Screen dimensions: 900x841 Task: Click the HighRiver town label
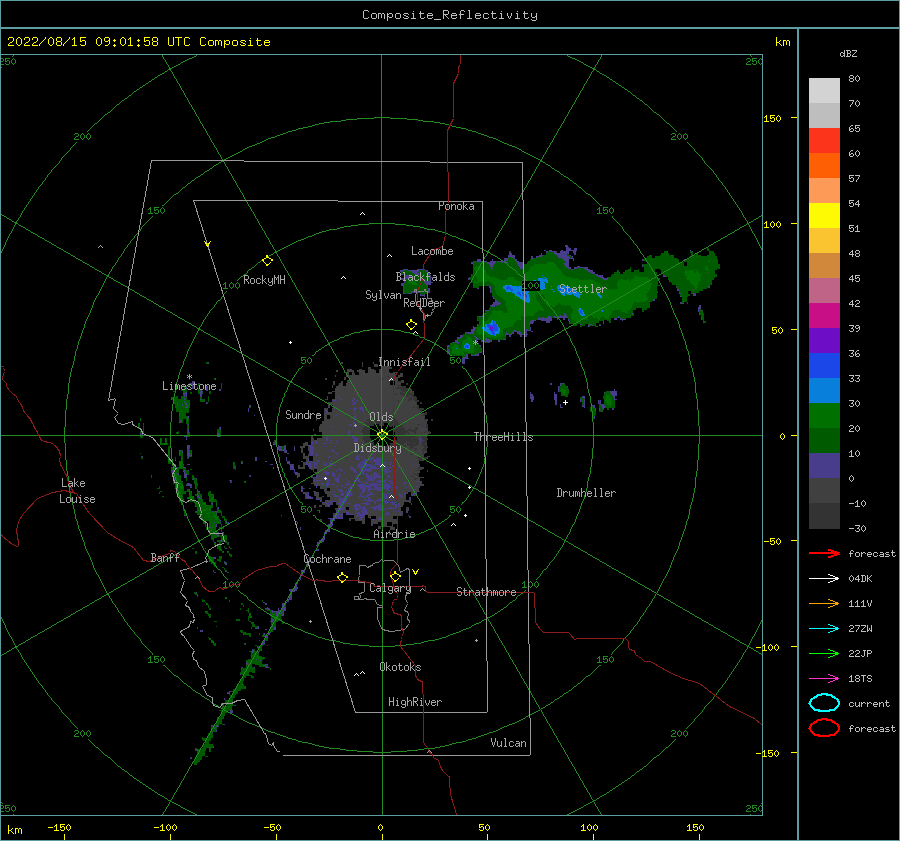coord(415,702)
